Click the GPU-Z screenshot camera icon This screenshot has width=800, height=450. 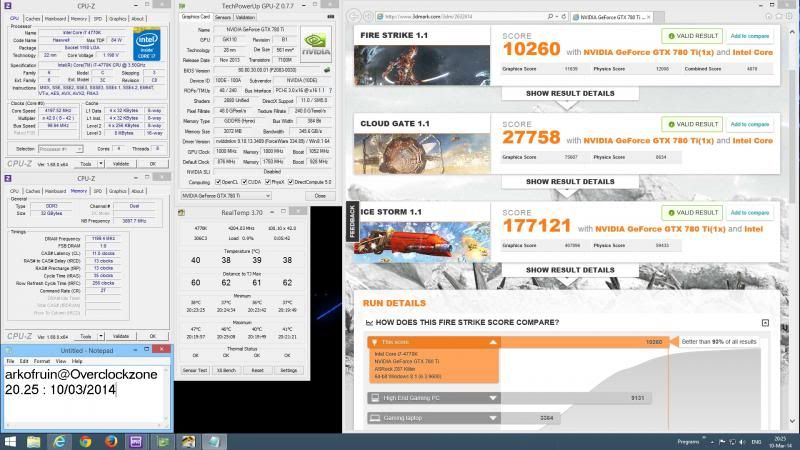[x=331, y=17]
